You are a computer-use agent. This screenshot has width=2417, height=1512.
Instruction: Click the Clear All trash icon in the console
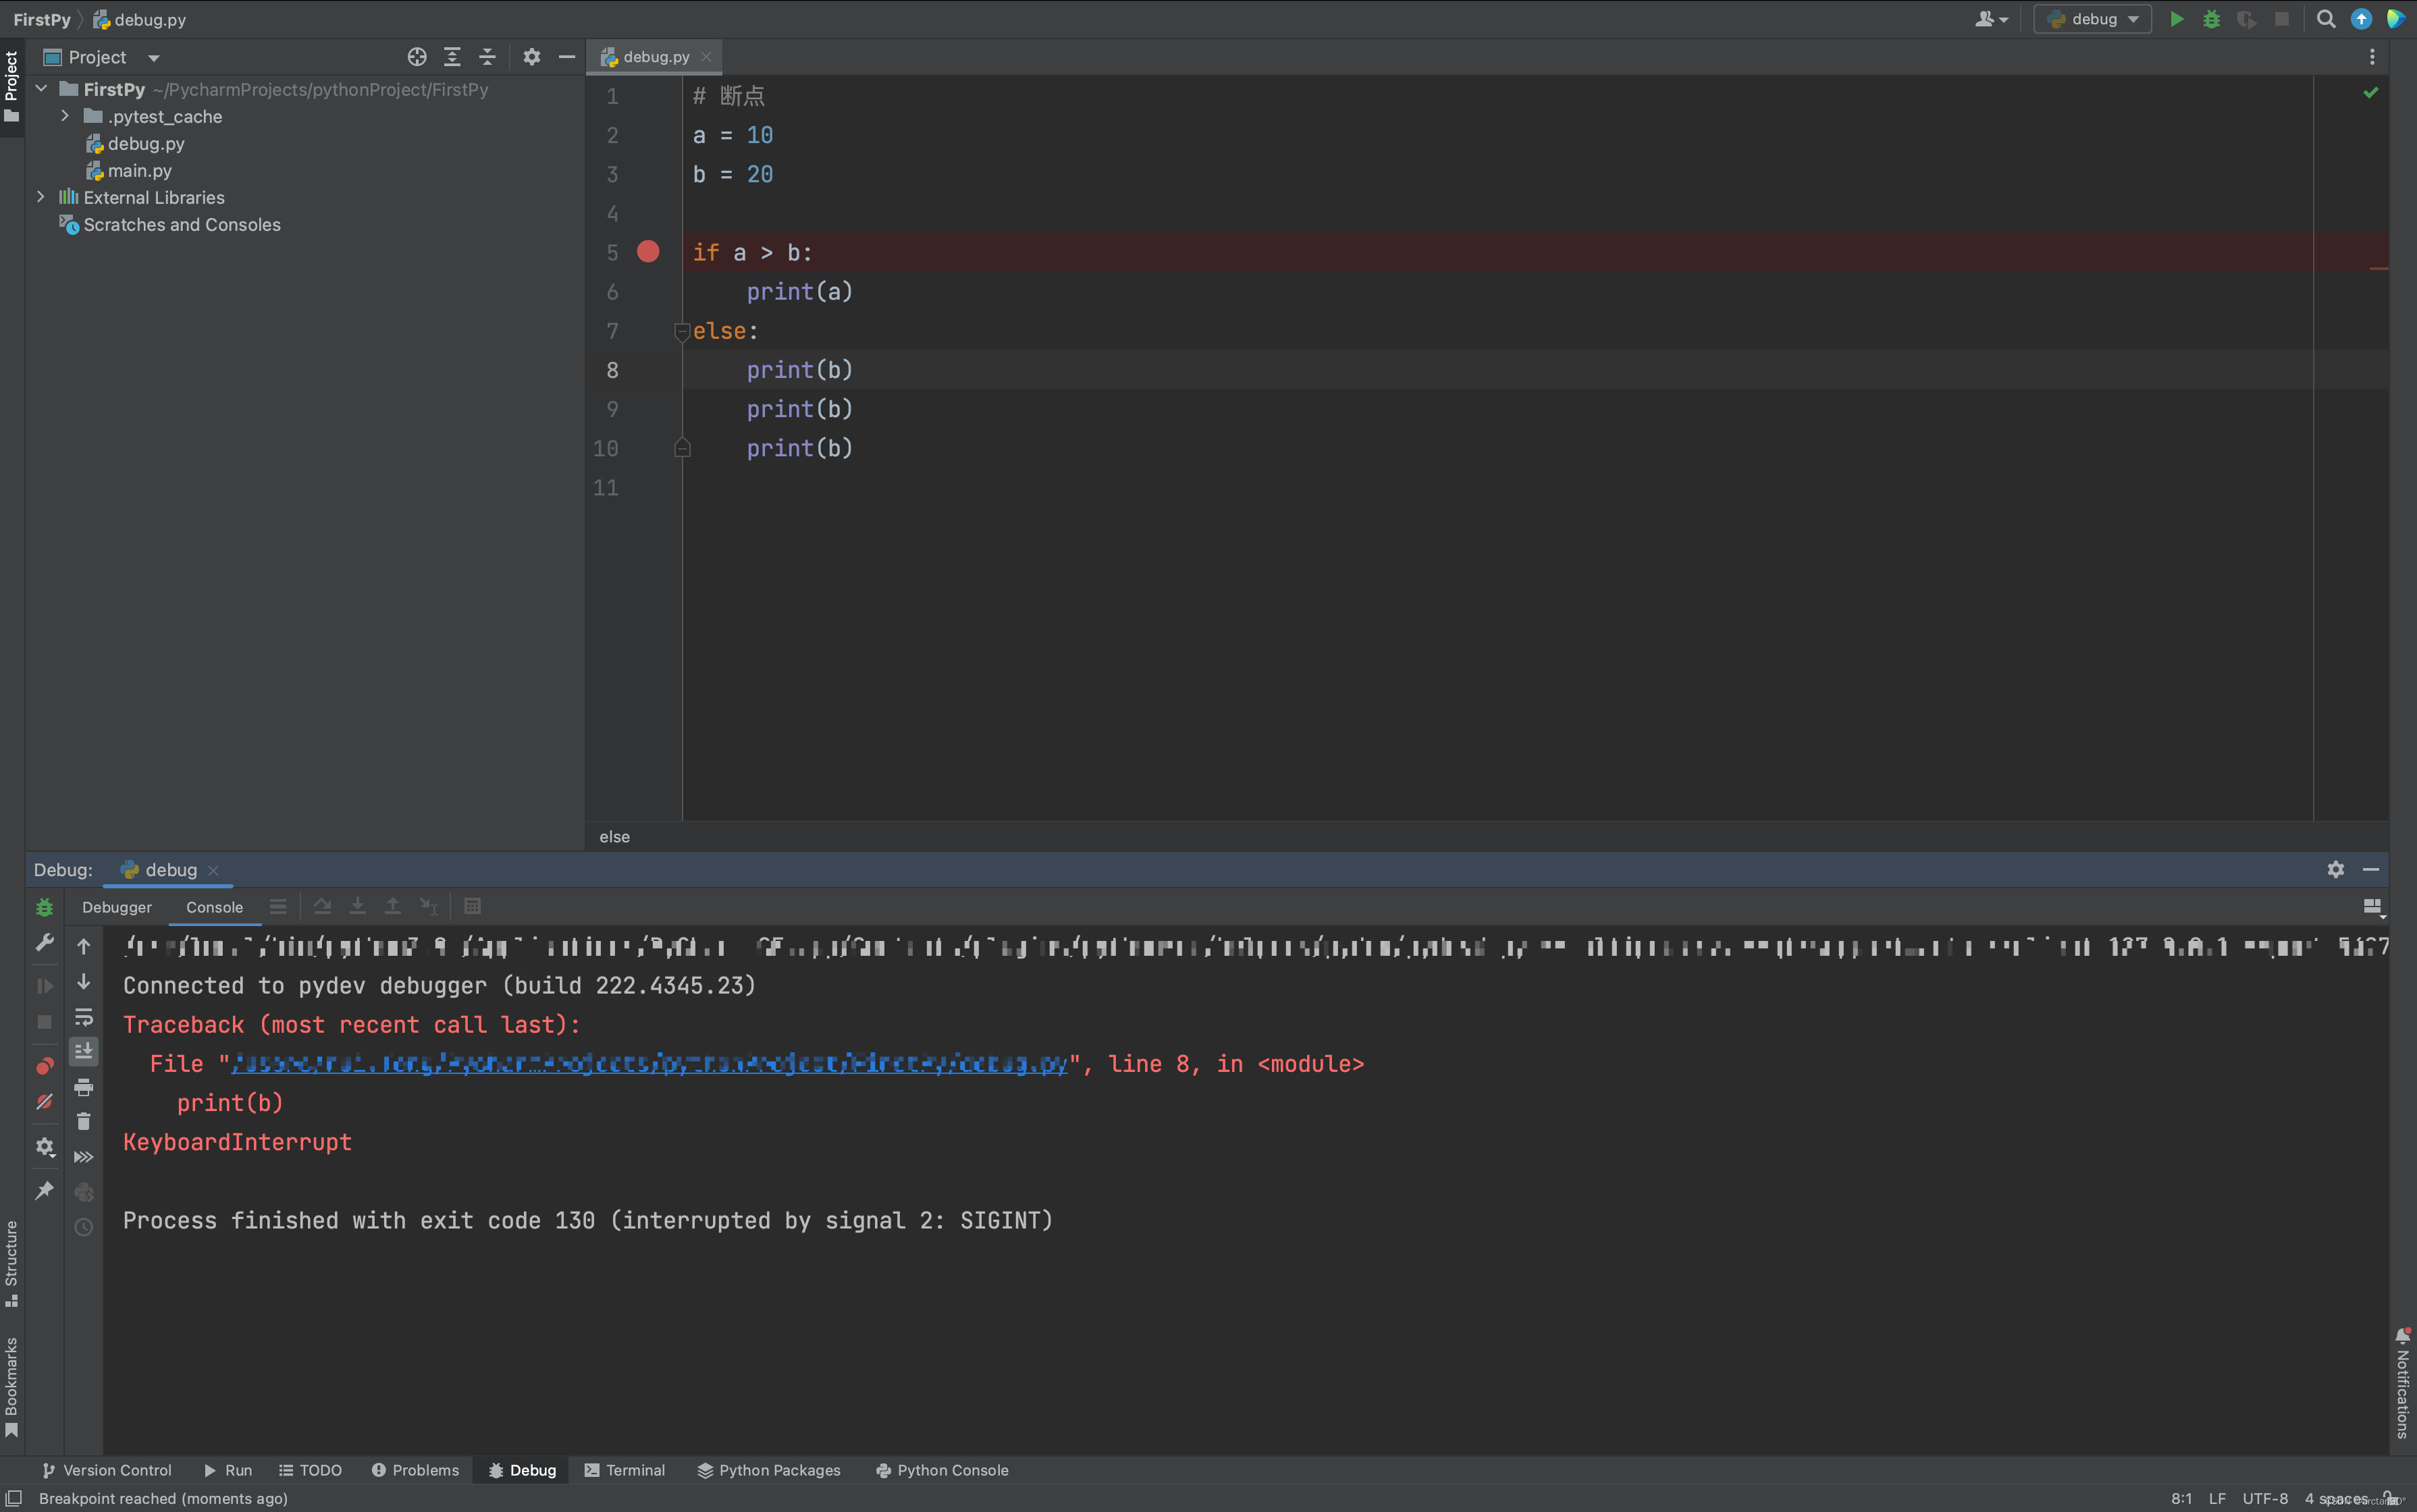(83, 1121)
